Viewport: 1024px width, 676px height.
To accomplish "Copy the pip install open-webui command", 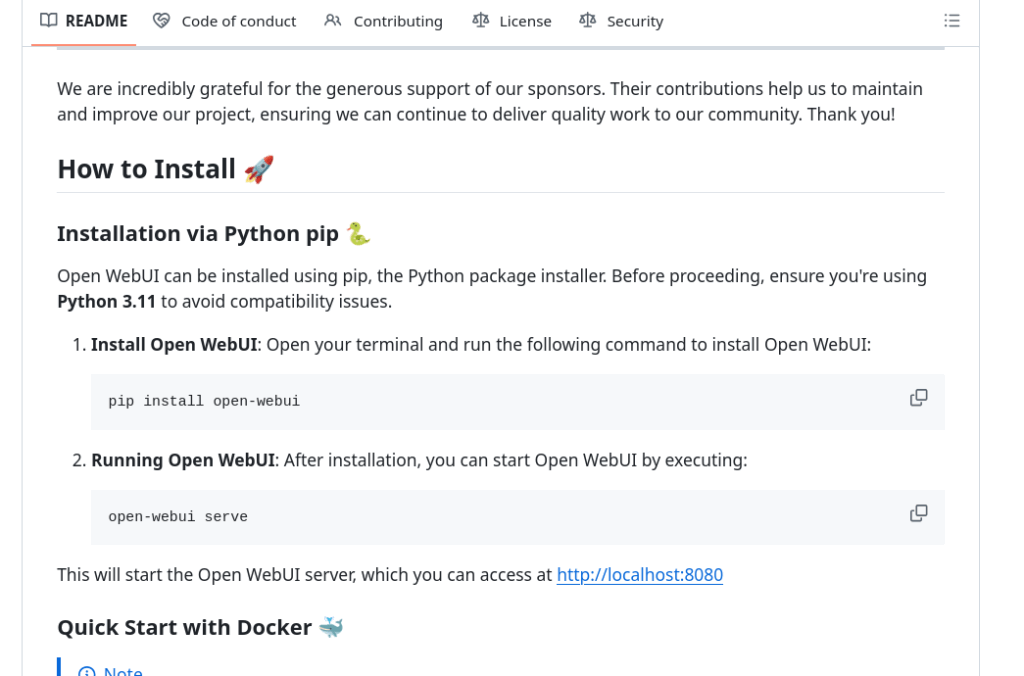I will [x=918, y=398].
